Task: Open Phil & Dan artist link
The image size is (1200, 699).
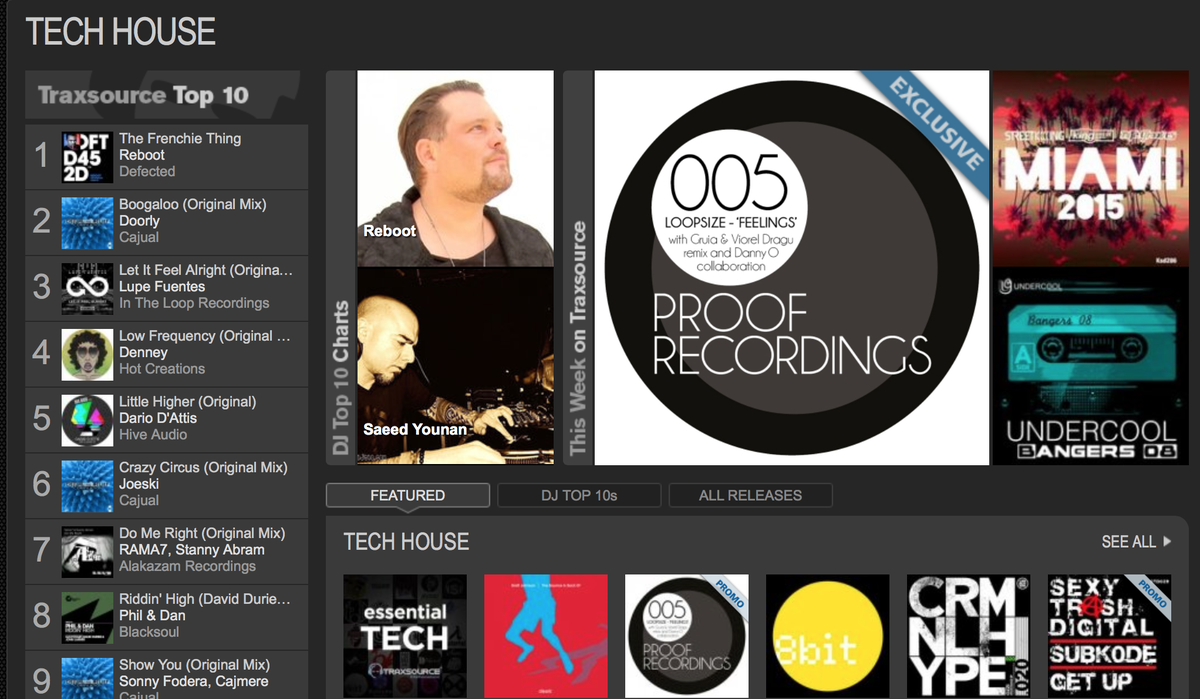Action: [152, 616]
